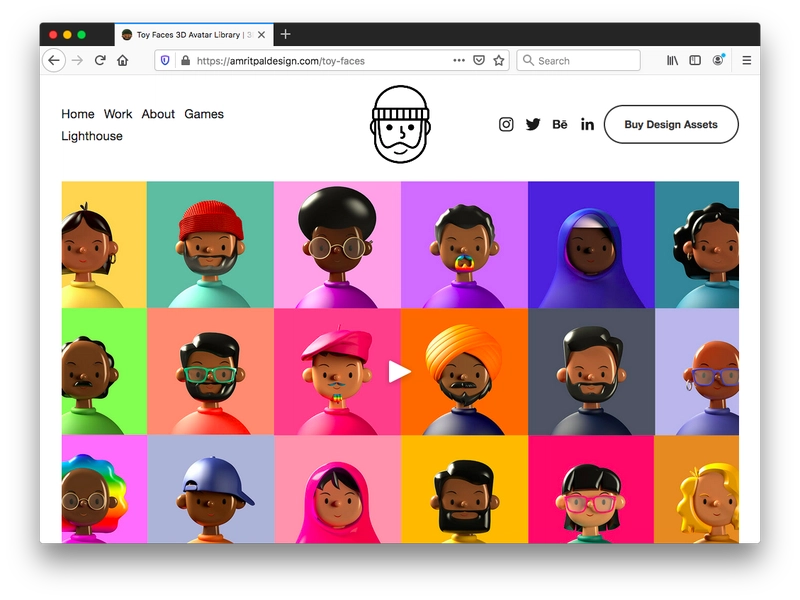800x600 pixels.
Task: Select avatar in blue hijab
Action: point(591,245)
